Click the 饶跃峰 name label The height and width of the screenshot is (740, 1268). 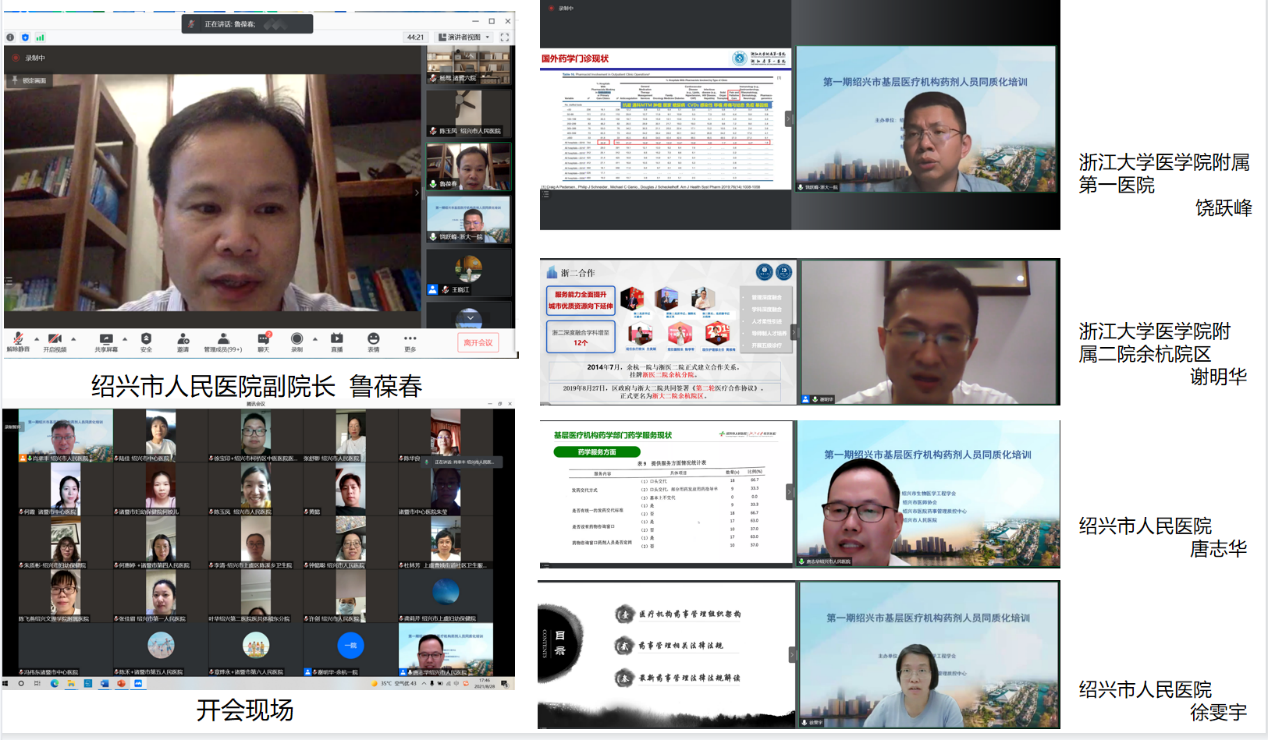[x=1223, y=208]
